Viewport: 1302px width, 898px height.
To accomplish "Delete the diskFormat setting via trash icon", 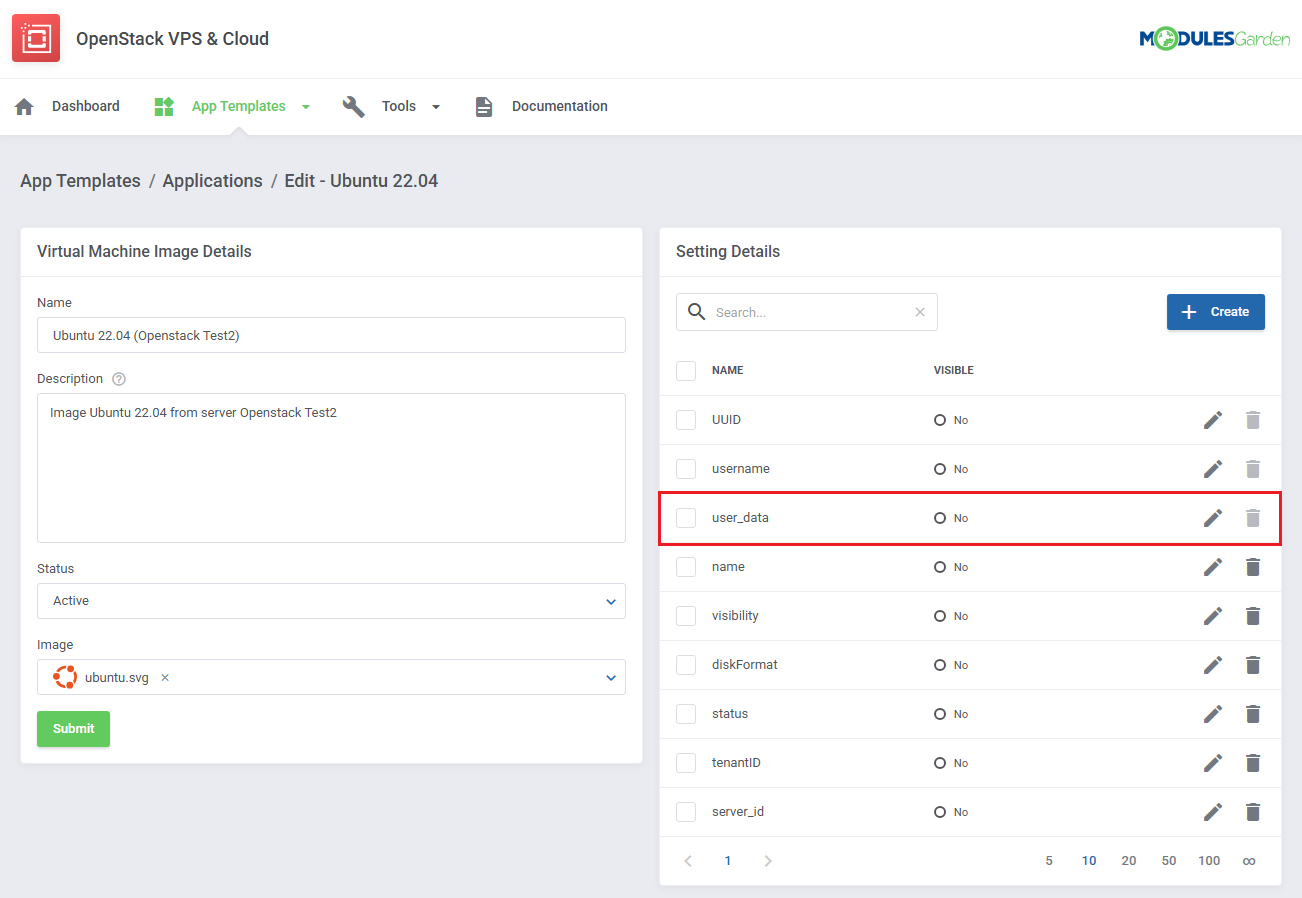I will pyautogui.click(x=1252, y=665).
